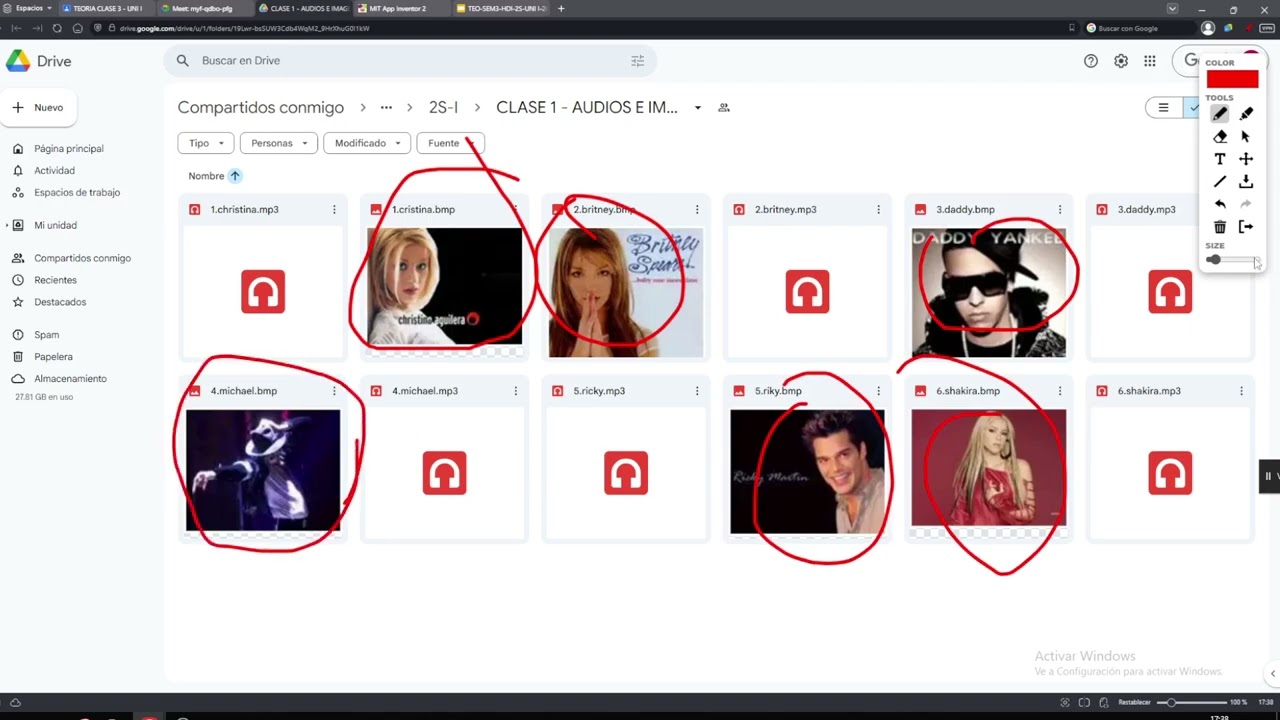This screenshot has width=1280, height=720.
Task: Open the Modificado filter dropdown
Action: tap(367, 143)
